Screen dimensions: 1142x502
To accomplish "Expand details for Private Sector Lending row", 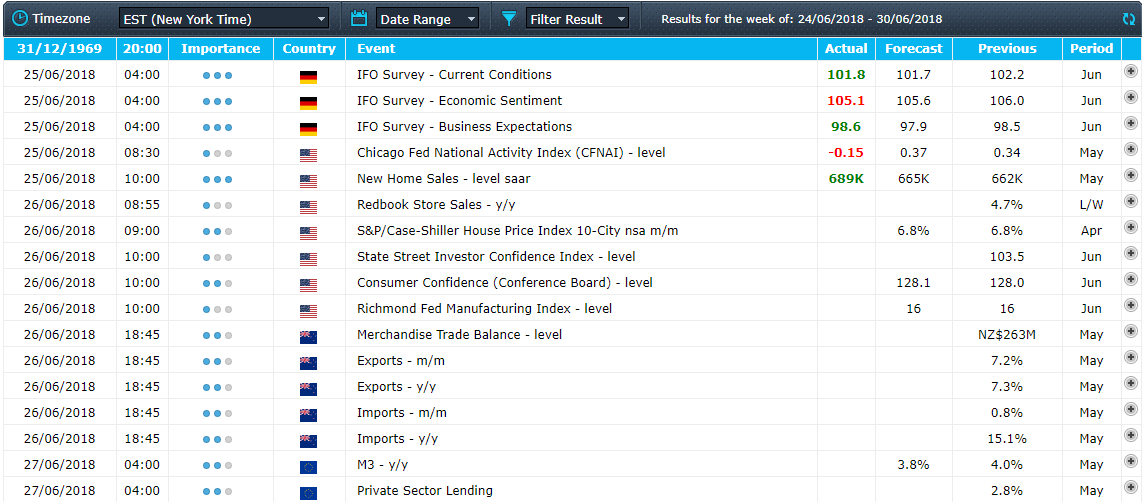I will coord(1130,488).
